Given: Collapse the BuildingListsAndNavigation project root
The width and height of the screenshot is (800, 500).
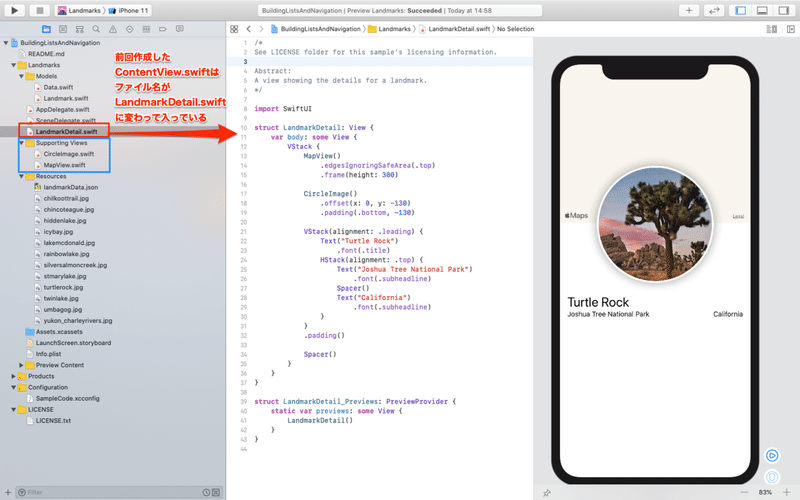Looking at the screenshot, I should click(6, 43).
